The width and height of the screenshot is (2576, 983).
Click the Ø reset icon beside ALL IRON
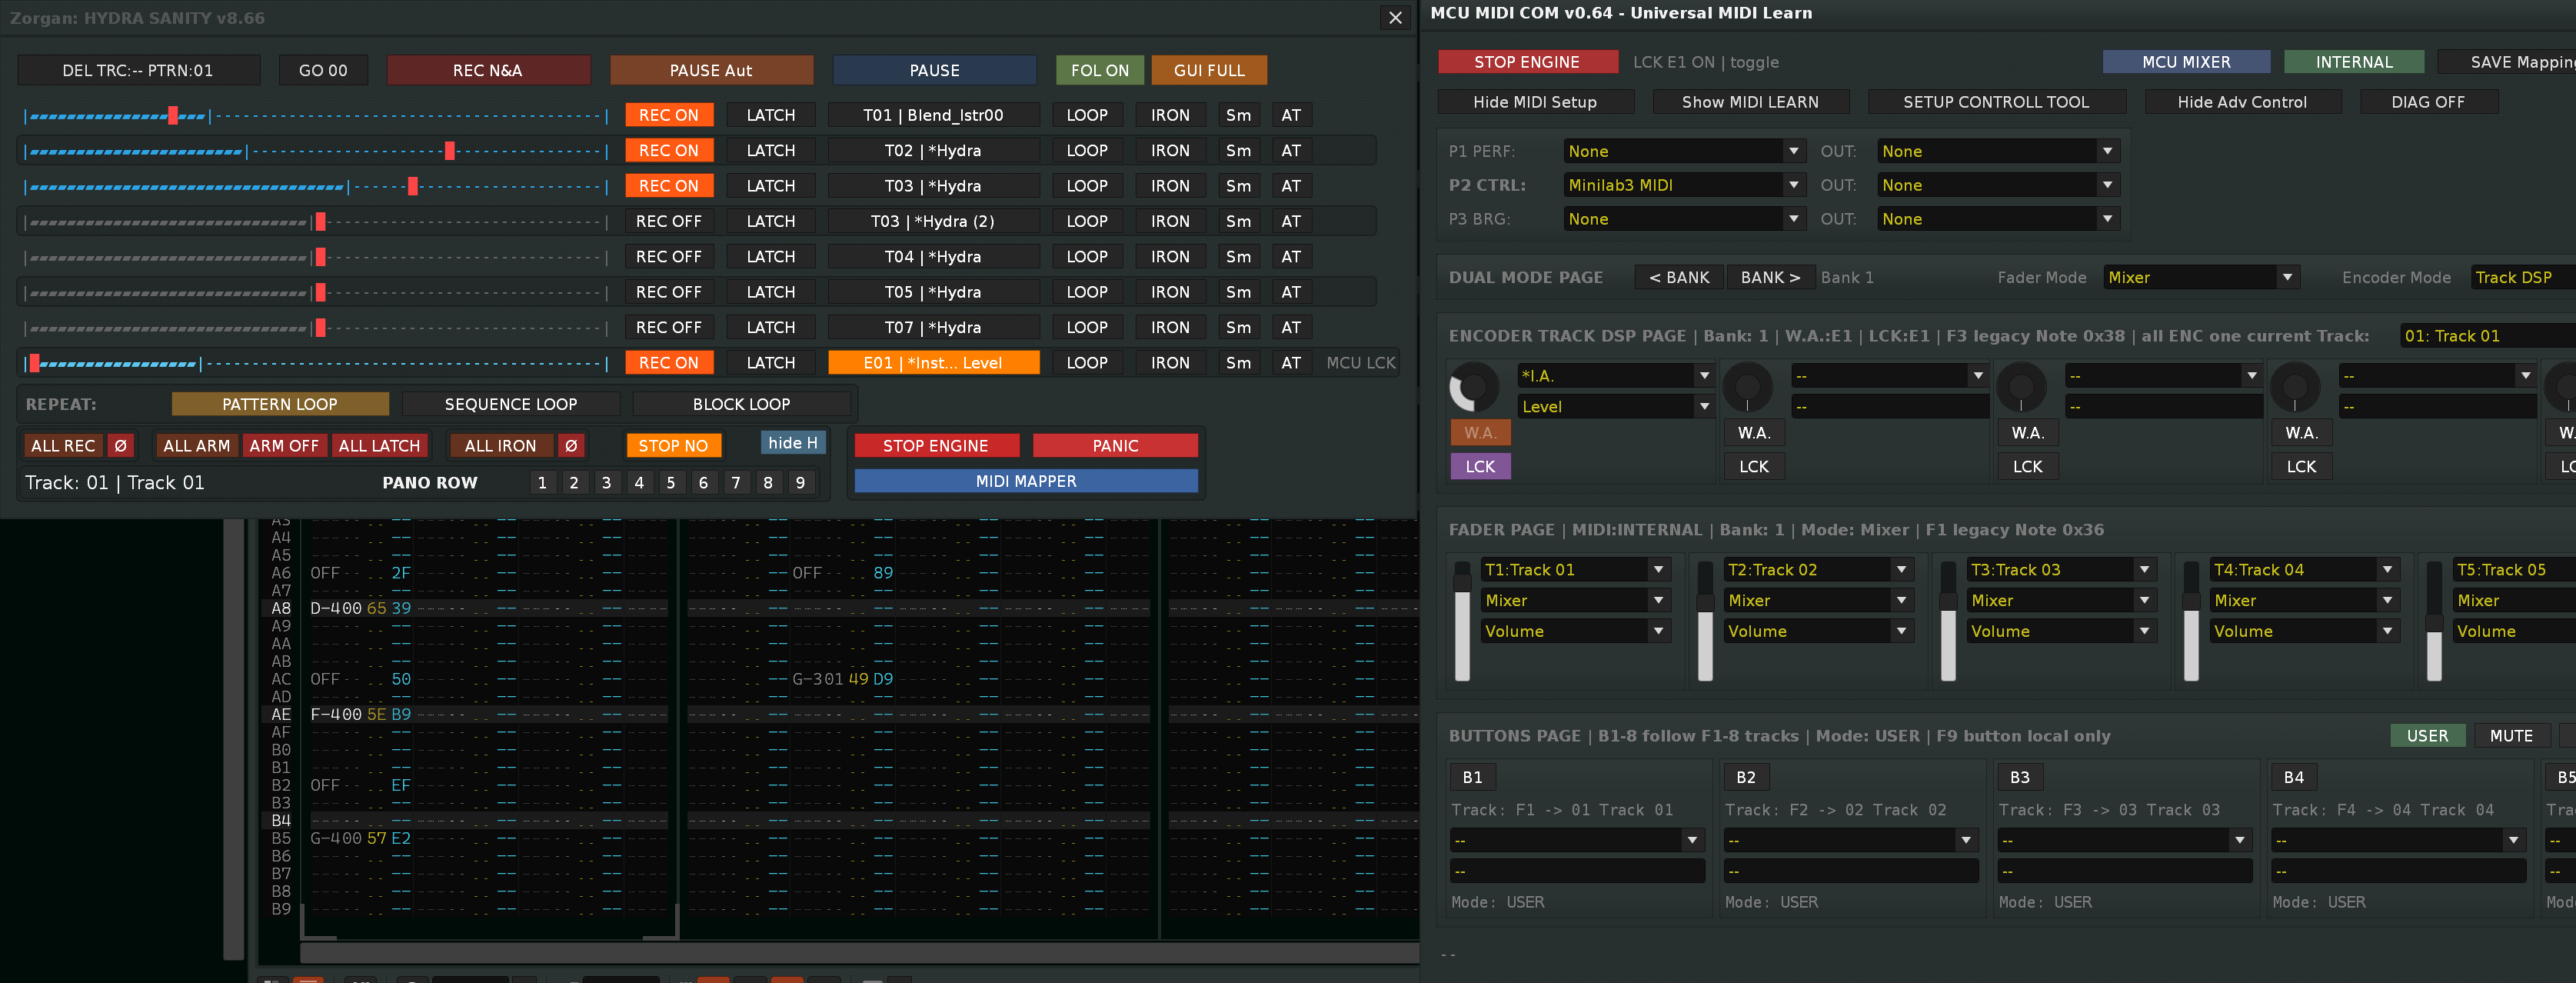[x=571, y=446]
